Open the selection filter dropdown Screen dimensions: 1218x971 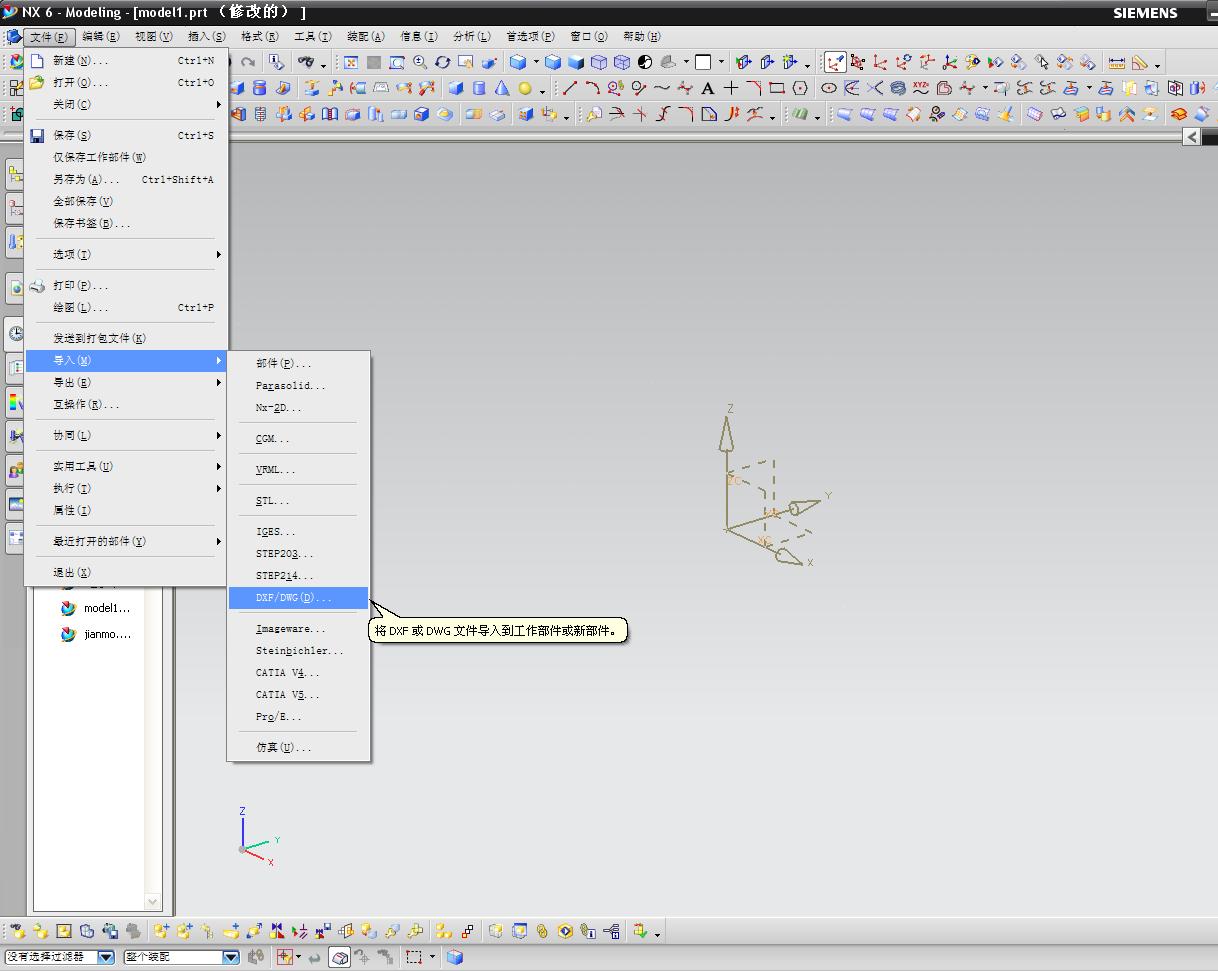click(106, 957)
